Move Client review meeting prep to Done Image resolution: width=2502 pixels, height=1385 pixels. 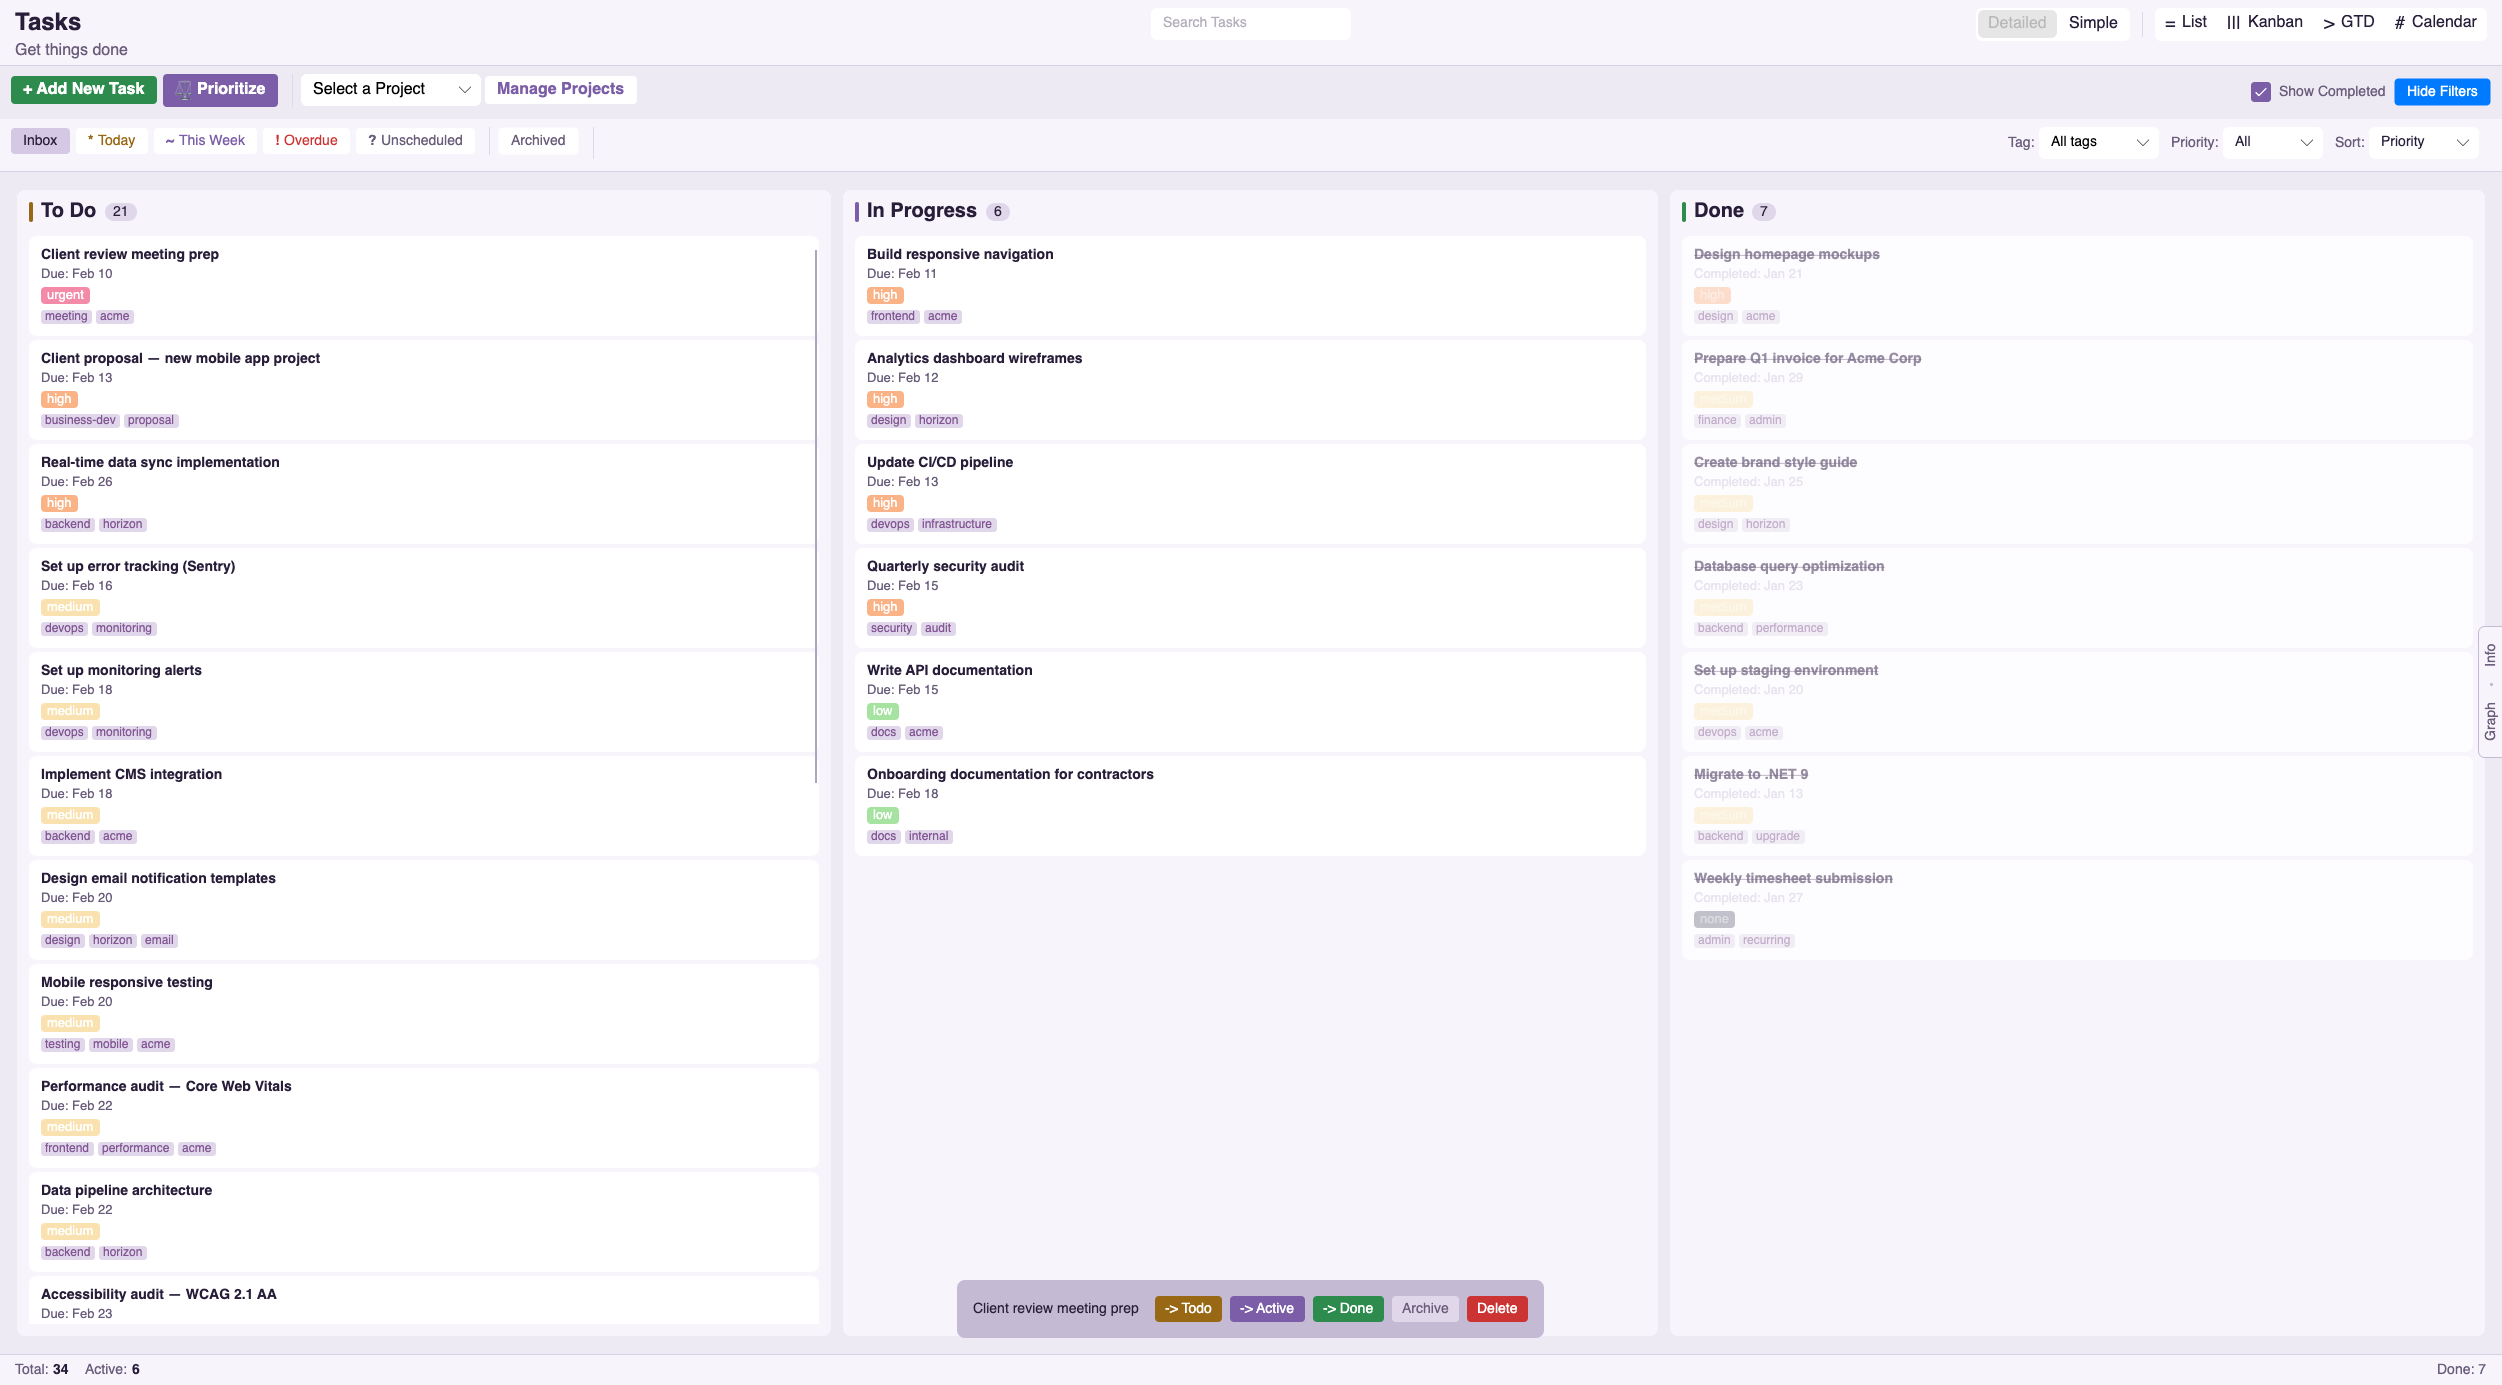tap(1347, 1308)
